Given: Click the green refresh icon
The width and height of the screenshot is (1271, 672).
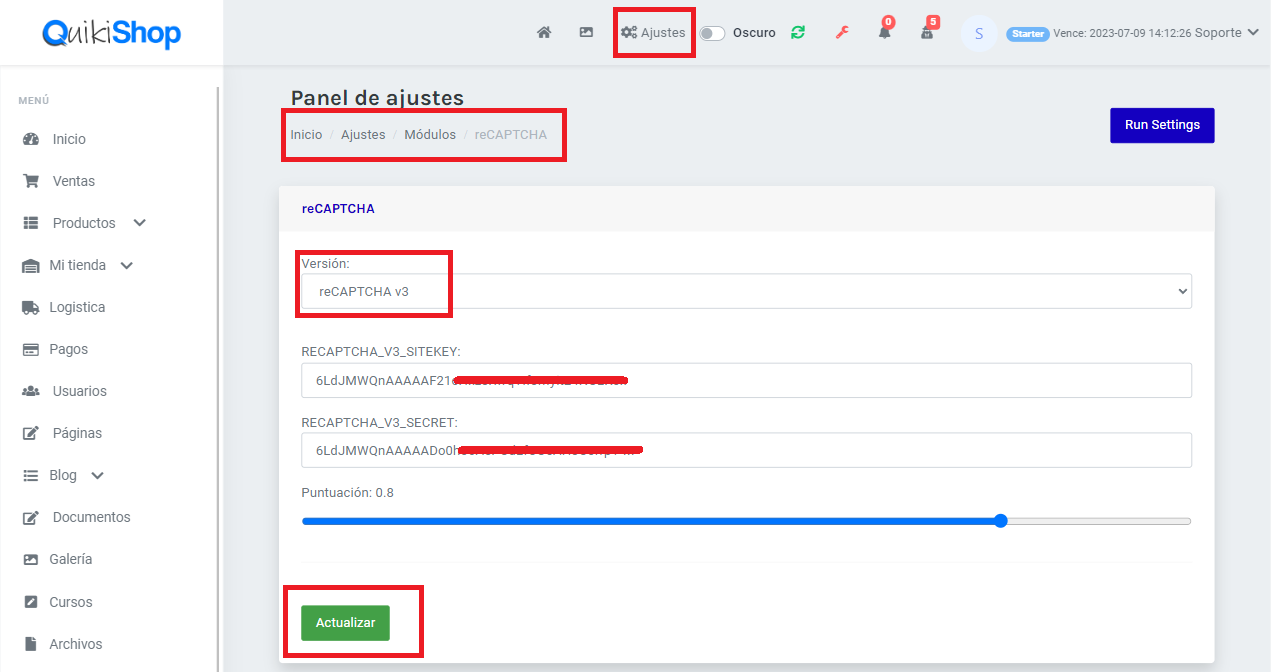Looking at the screenshot, I should (797, 32).
